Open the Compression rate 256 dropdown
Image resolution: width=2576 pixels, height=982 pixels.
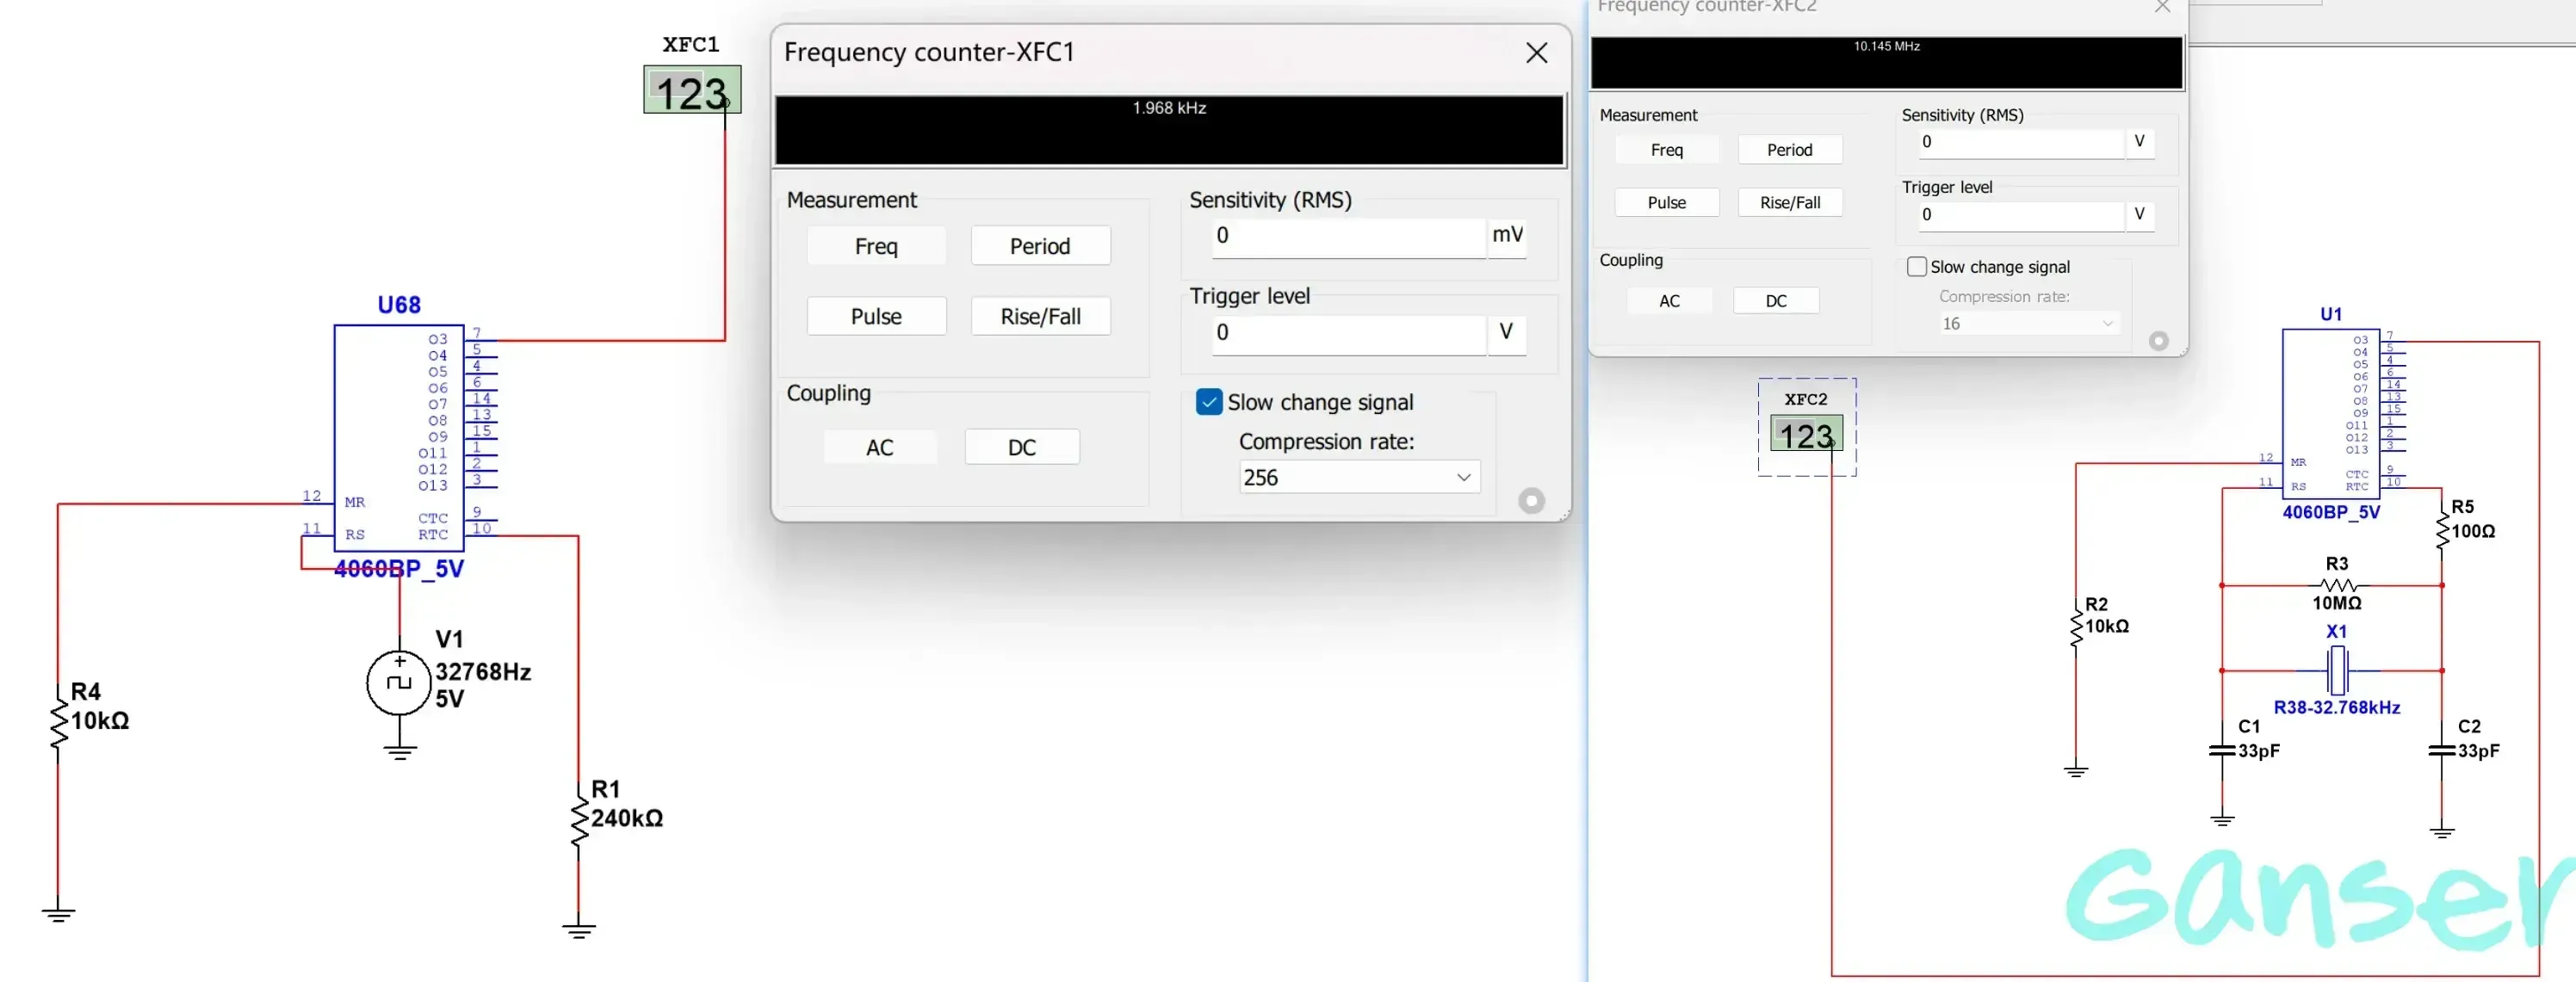pyautogui.click(x=1359, y=477)
